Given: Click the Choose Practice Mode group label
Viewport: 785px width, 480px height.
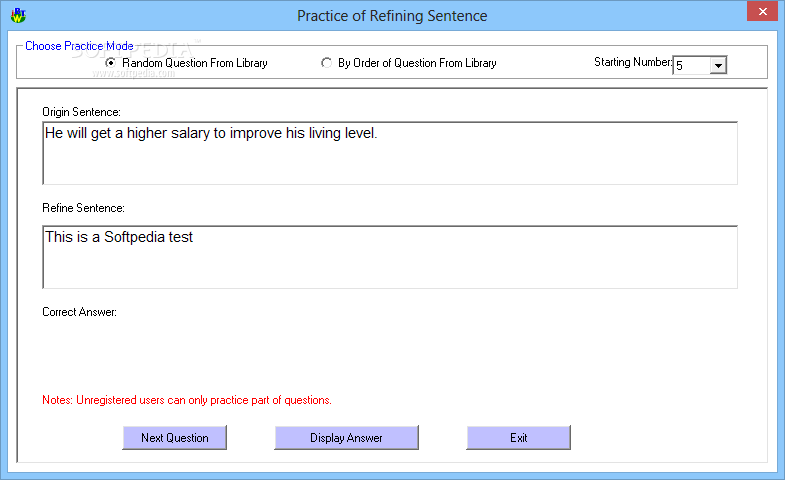Looking at the screenshot, I should pos(79,46).
